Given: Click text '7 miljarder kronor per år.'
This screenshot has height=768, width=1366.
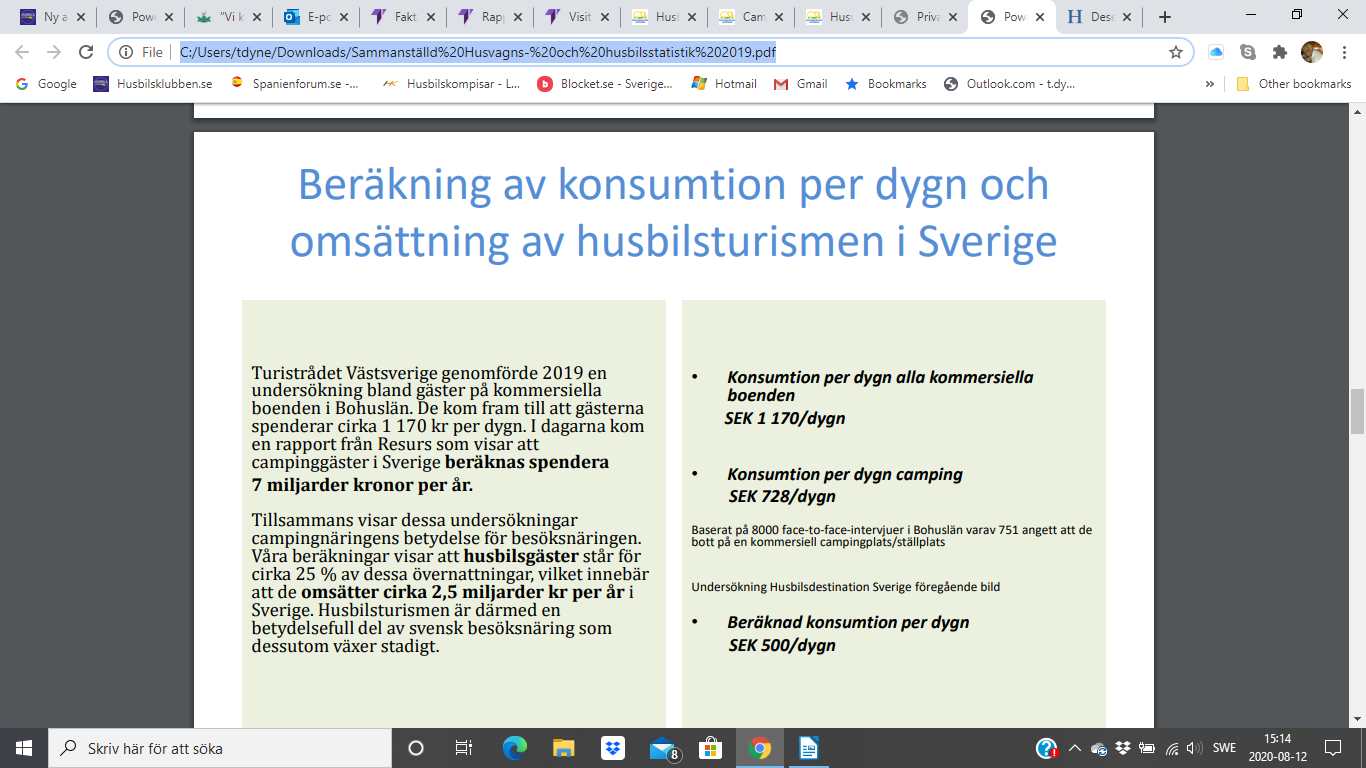Looking at the screenshot, I should (362, 485).
